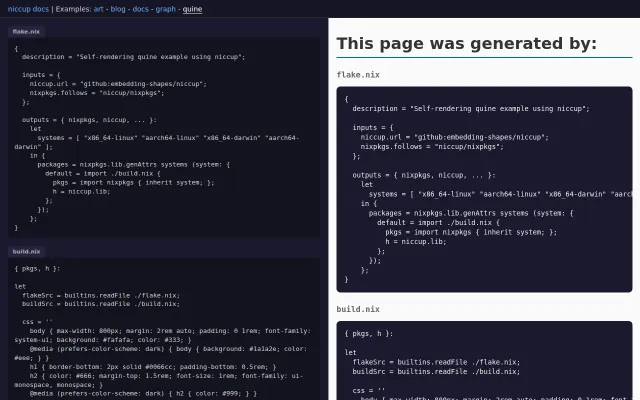
Task: Click 'flakeSrc = builtins.readFile' line in left panel
Action: point(101,296)
